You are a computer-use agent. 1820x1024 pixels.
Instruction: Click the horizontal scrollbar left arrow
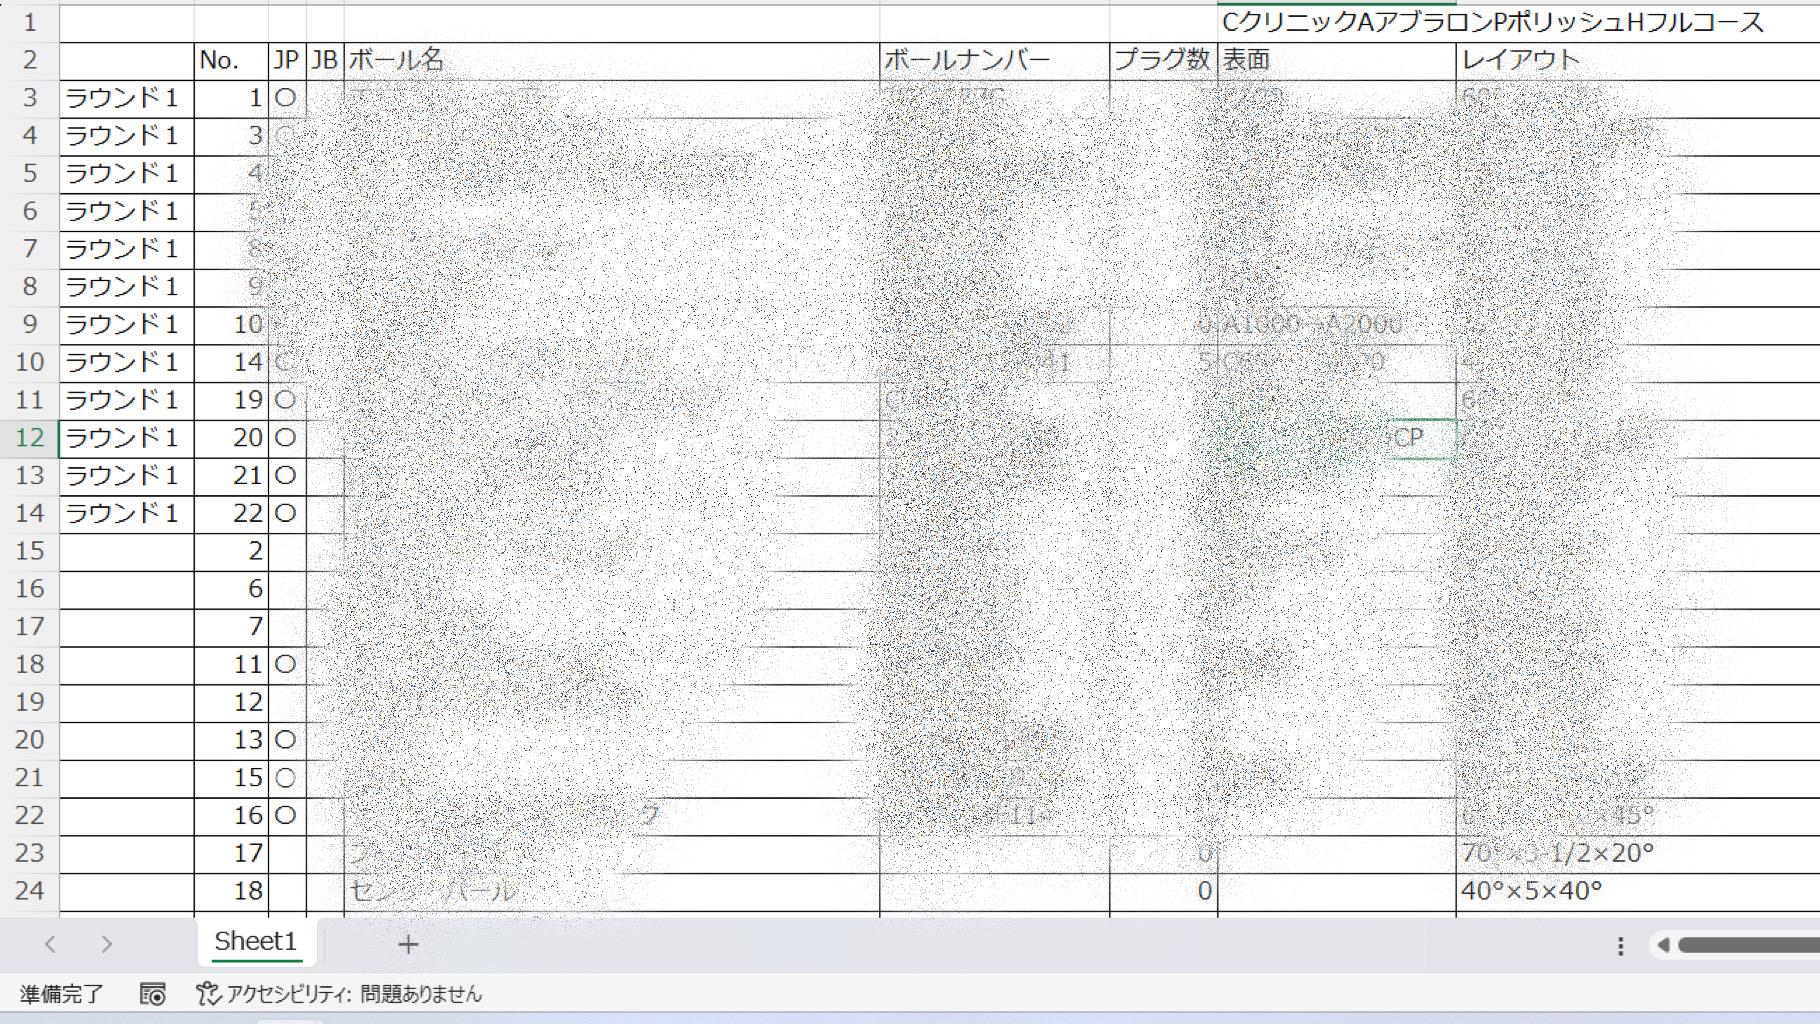pyautogui.click(x=1663, y=945)
